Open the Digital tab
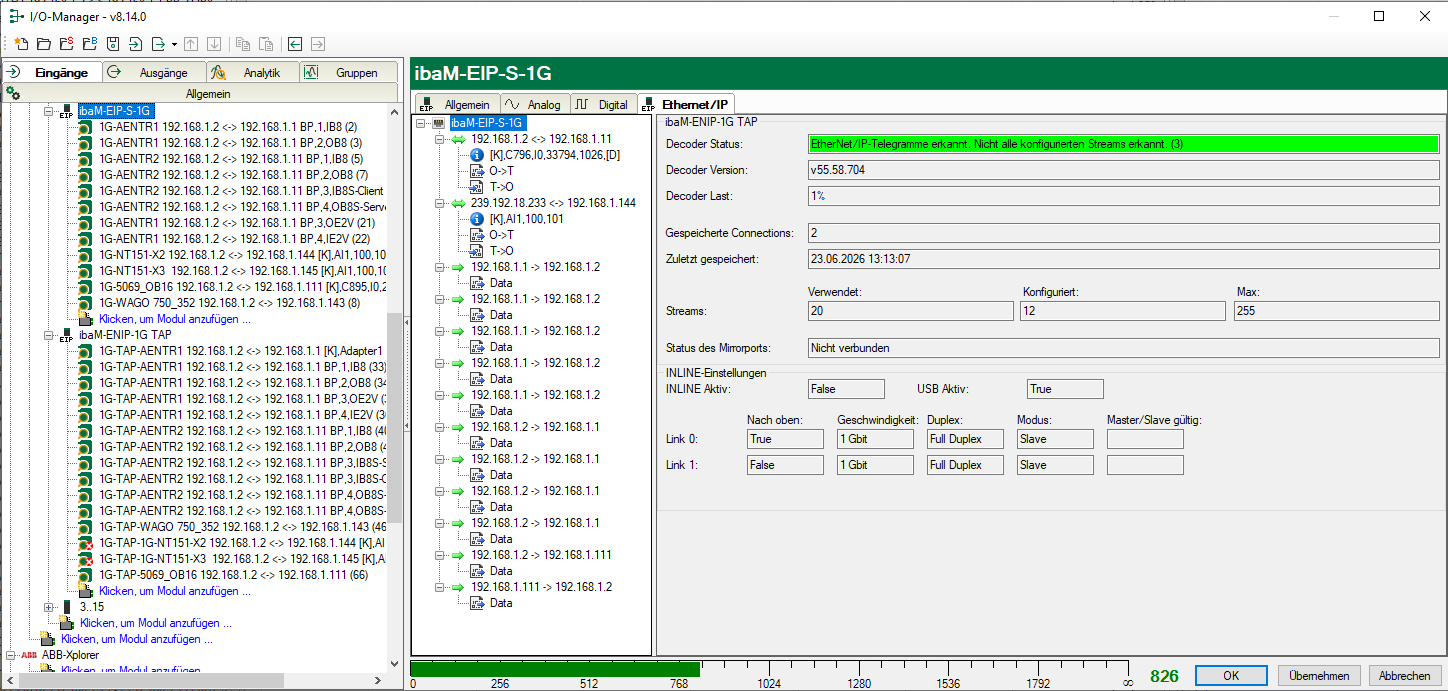Image resolution: width=1448 pixels, height=691 pixels. click(x=603, y=104)
